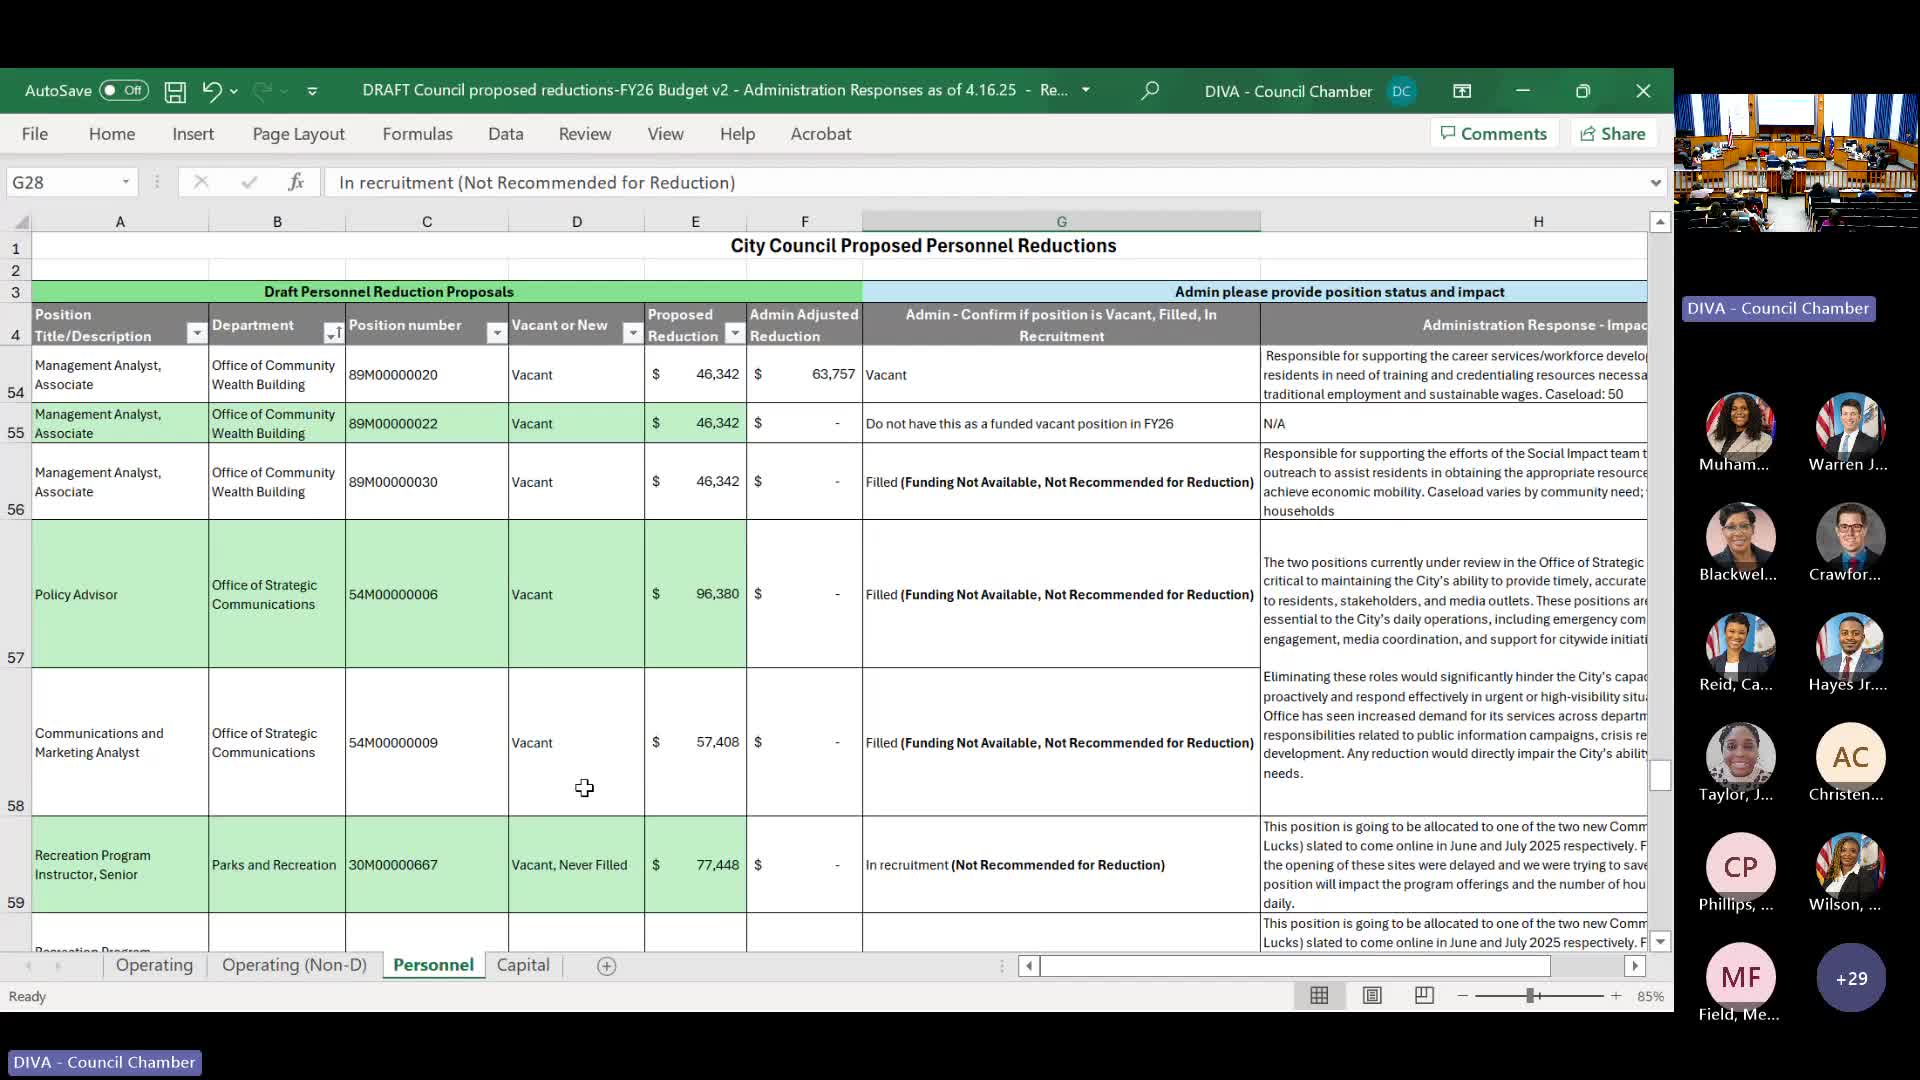1920x1080 pixels.
Task: Switch to Page Break Preview icon
Action: coord(1424,996)
